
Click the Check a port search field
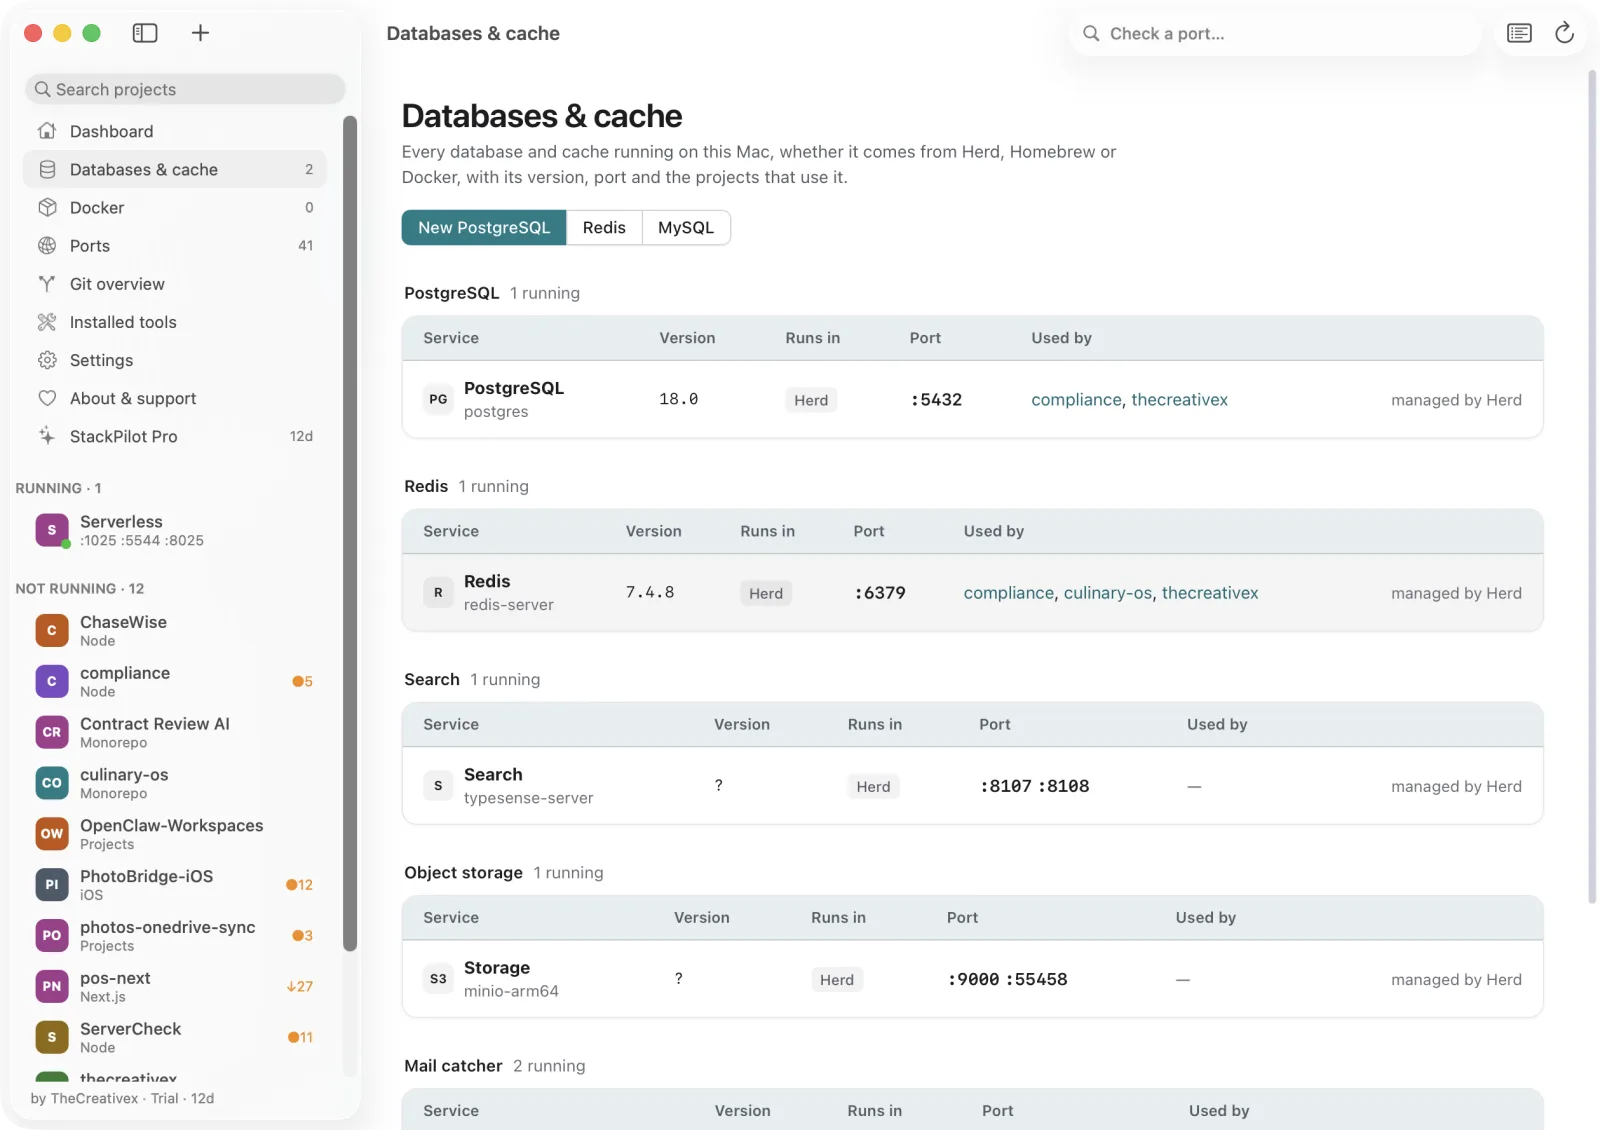[x=1275, y=33]
